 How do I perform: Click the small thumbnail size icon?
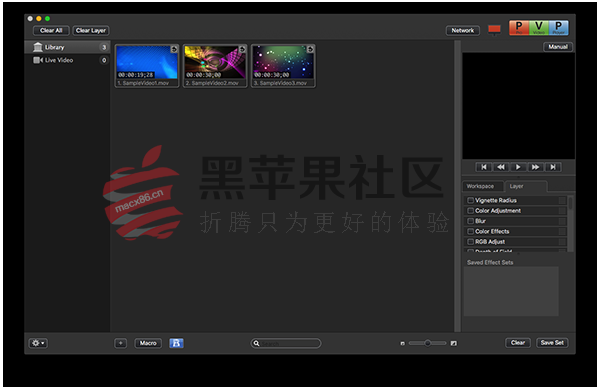tap(403, 343)
